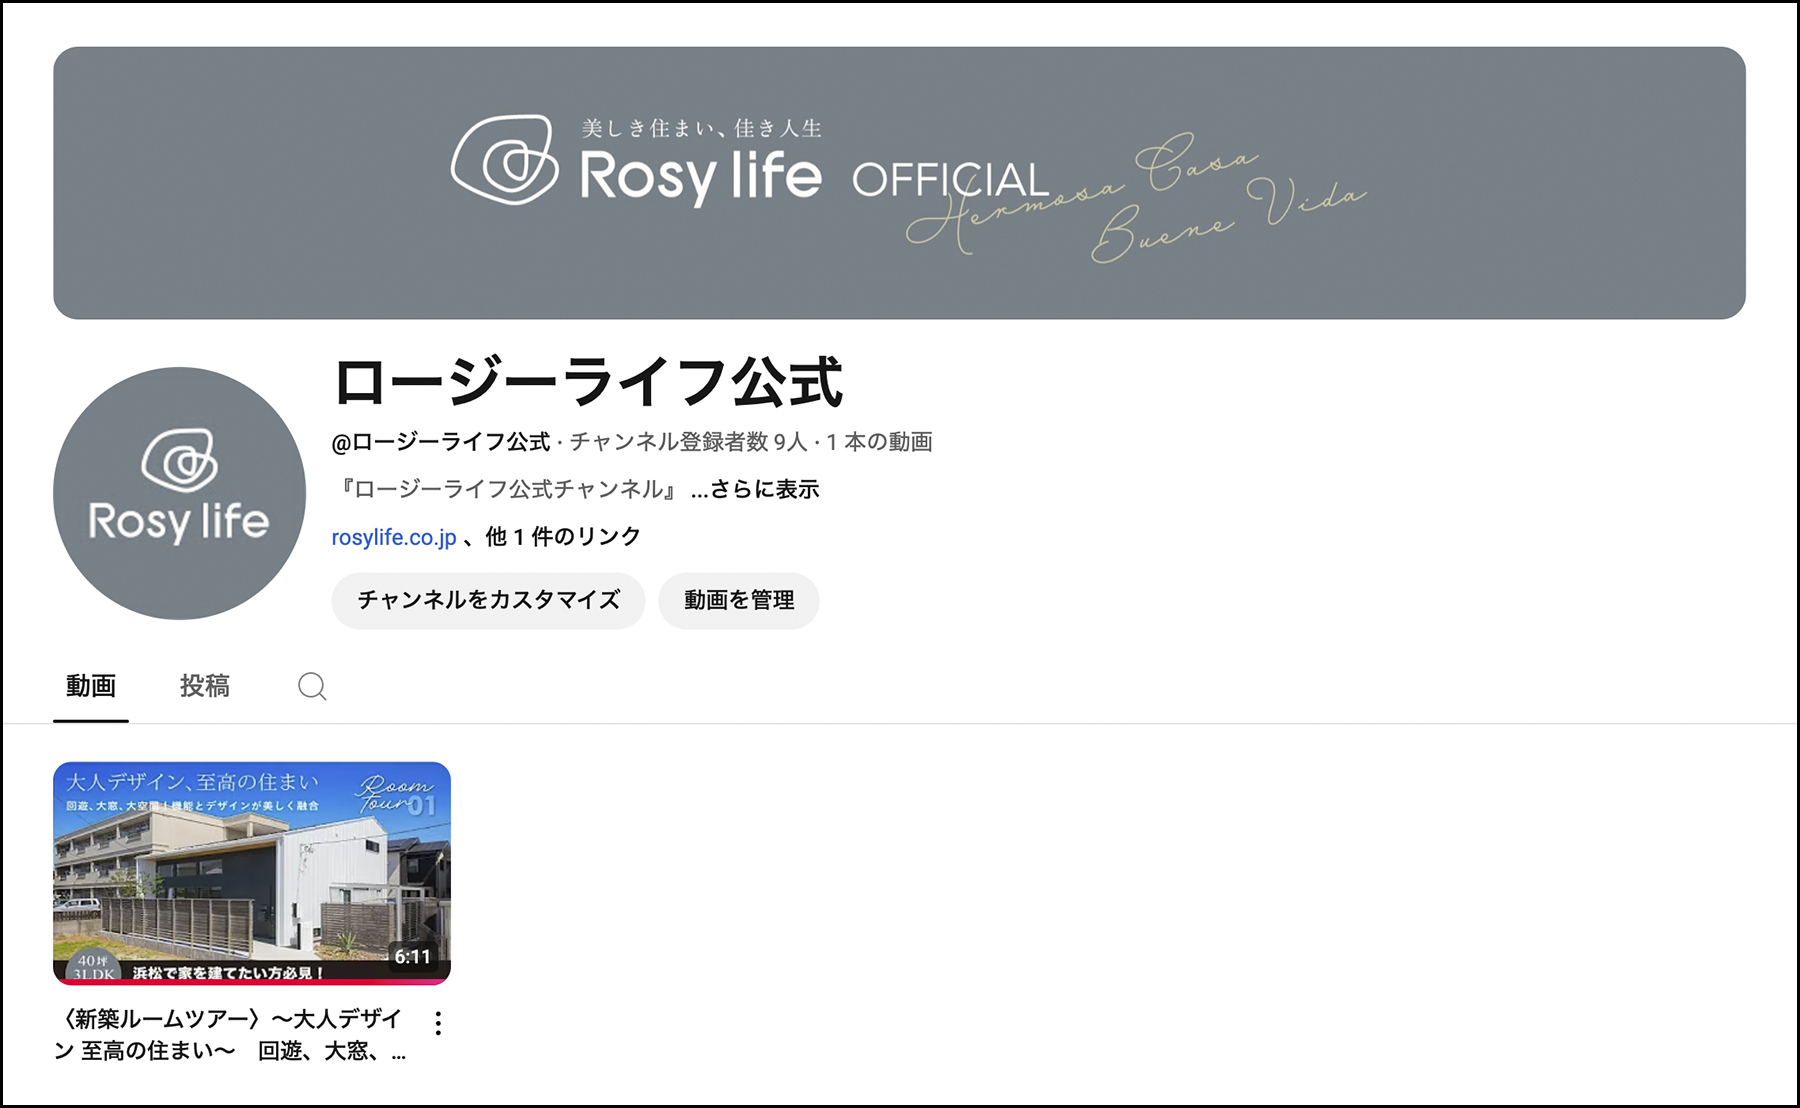Switch to the 投稿 tab

tap(205, 686)
